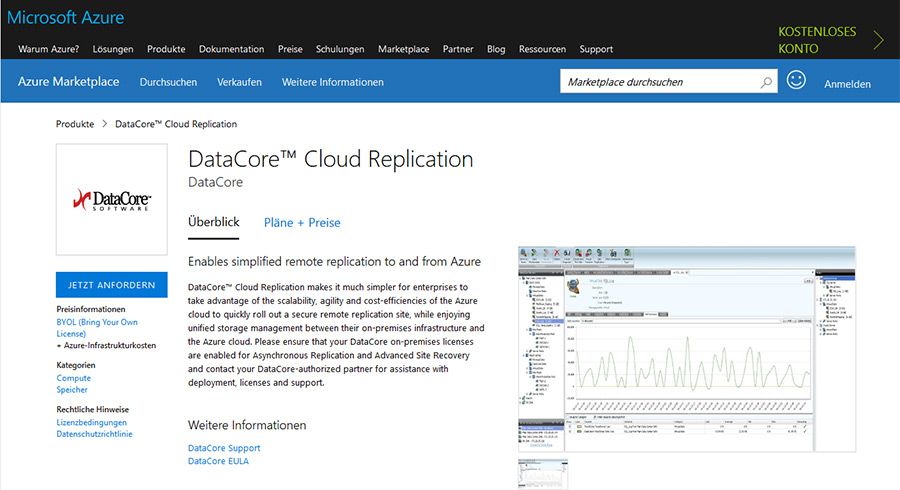The image size is (900, 490).
Task: Click the Jetzt Anfordern button
Action: 112,285
